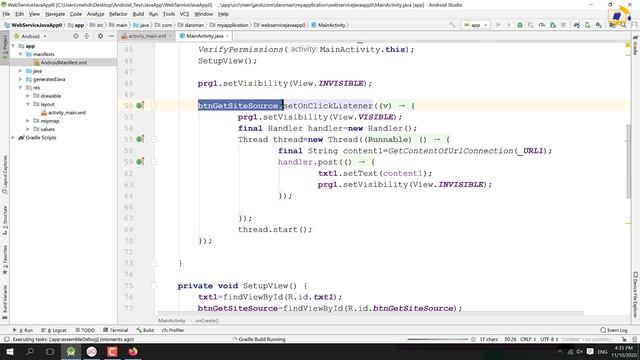Click the build progress bar in status bar
Viewport: 640px width, 360px height.
pyautogui.click(x=438, y=339)
